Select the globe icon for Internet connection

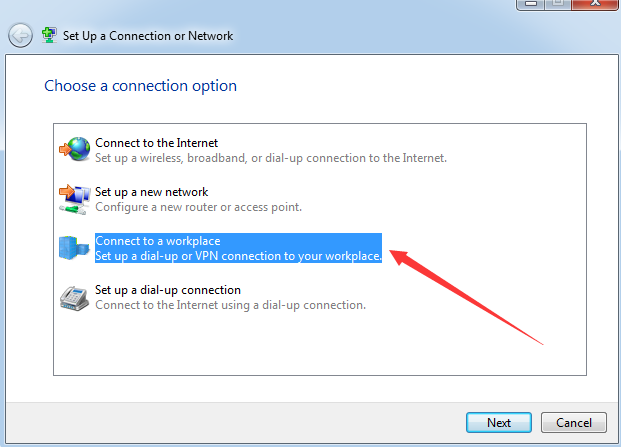point(75,149)
